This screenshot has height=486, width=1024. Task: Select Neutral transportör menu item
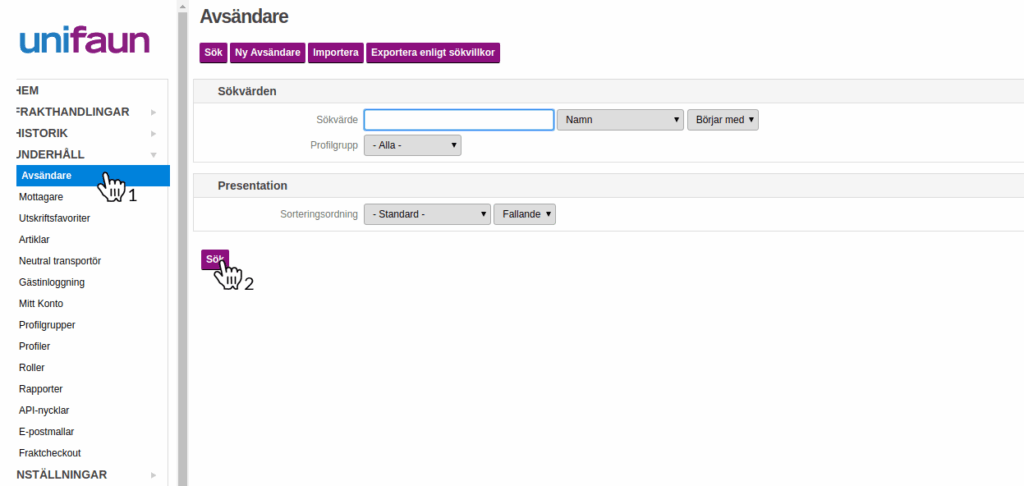coord(60,261)
